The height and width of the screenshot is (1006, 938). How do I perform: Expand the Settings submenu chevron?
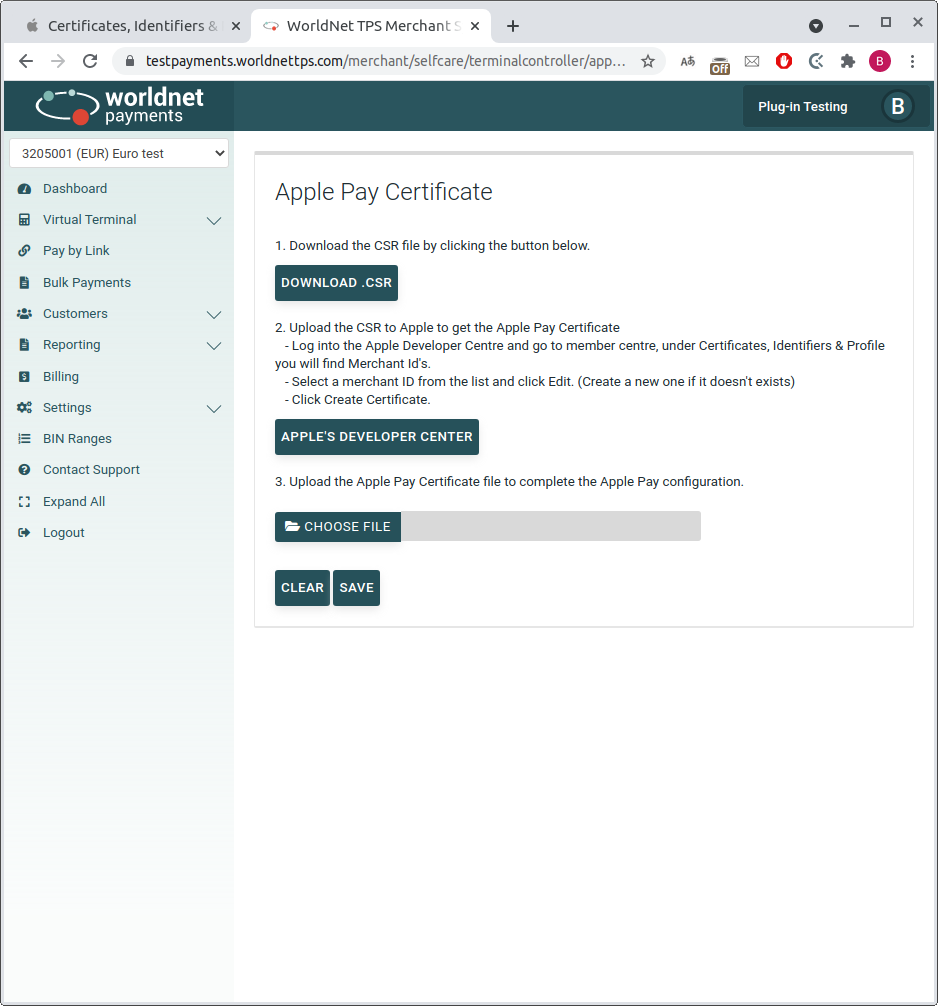click(213, 409)
